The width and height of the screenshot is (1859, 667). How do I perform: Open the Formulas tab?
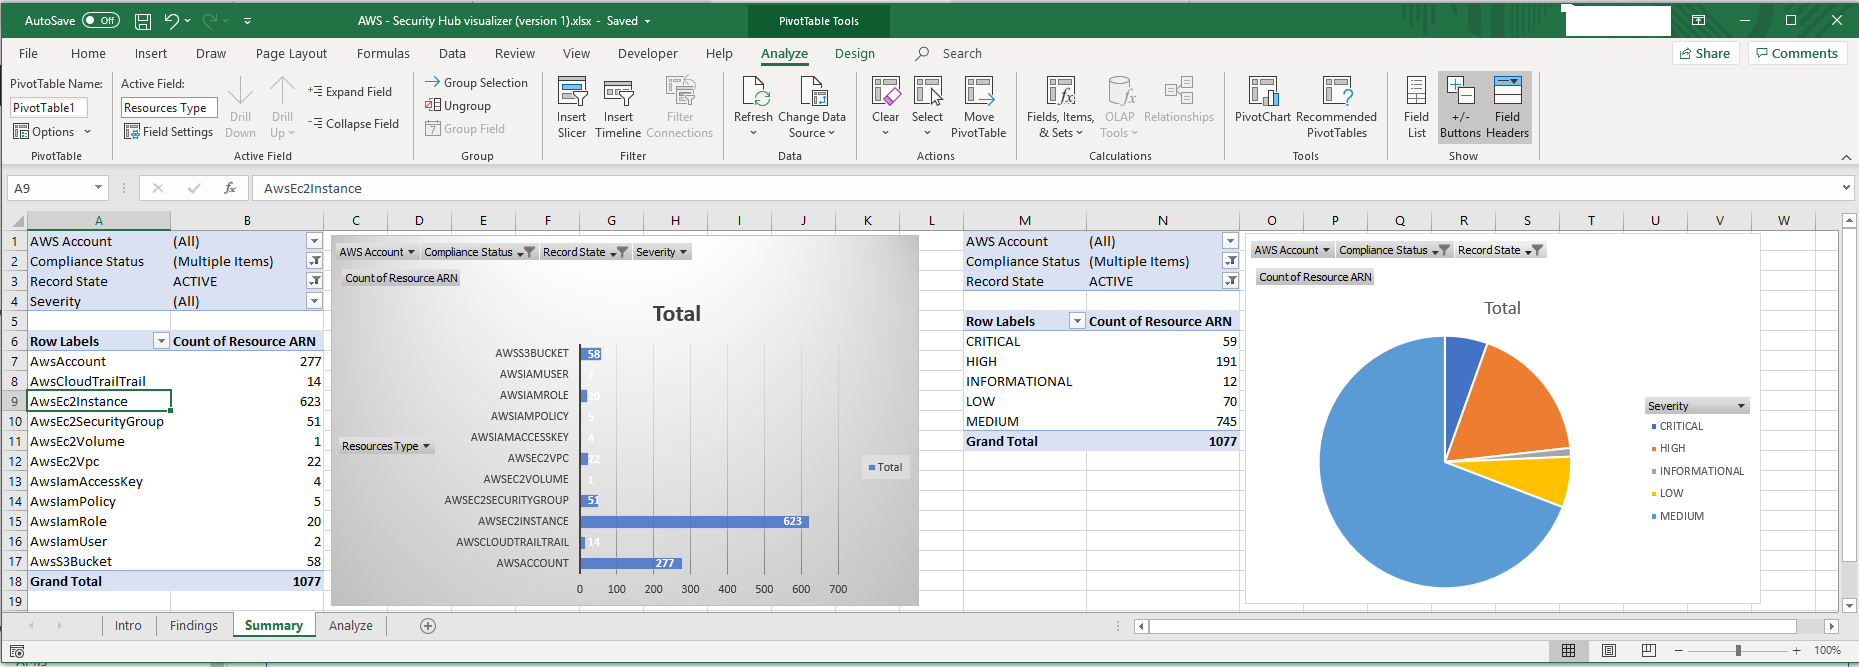[383, 54]
